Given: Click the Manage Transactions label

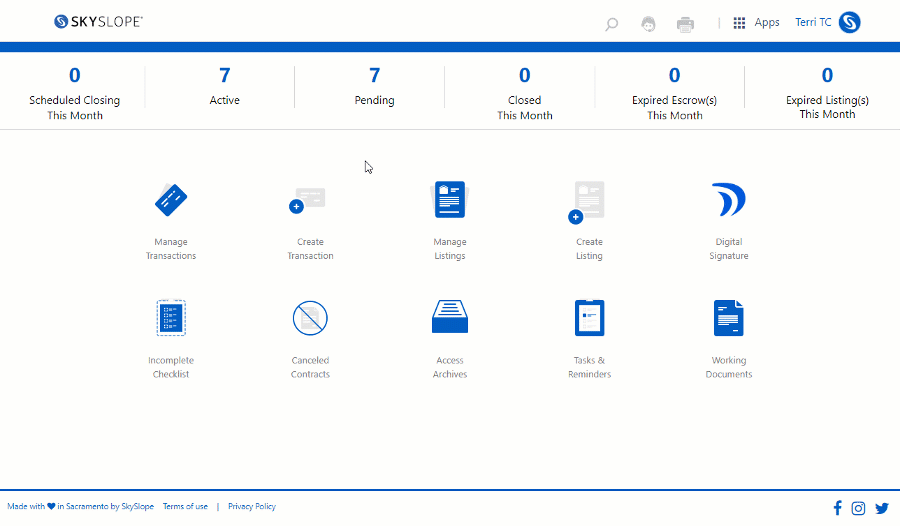Looking at the screenshot, I should pyautogui.click(x=171, y=249).
